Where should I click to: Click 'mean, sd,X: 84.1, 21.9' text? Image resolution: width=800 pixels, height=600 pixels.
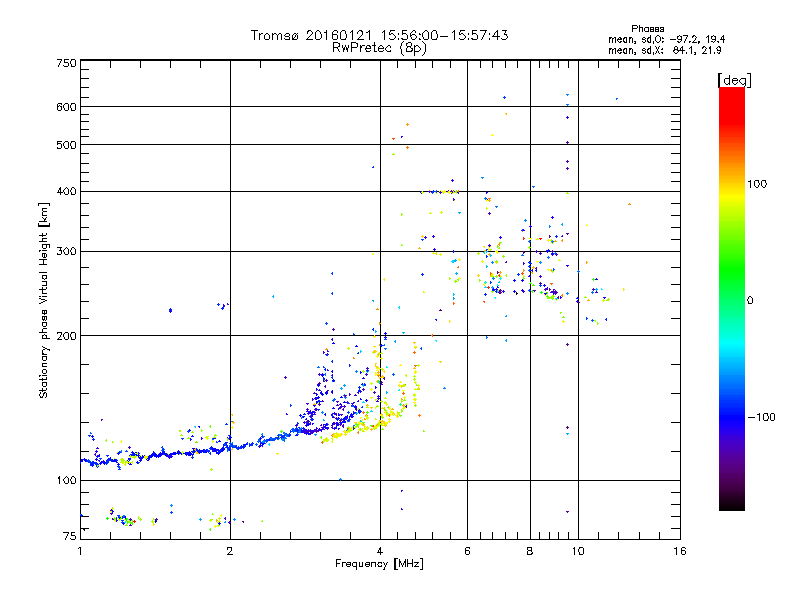[x=664, y=50]
